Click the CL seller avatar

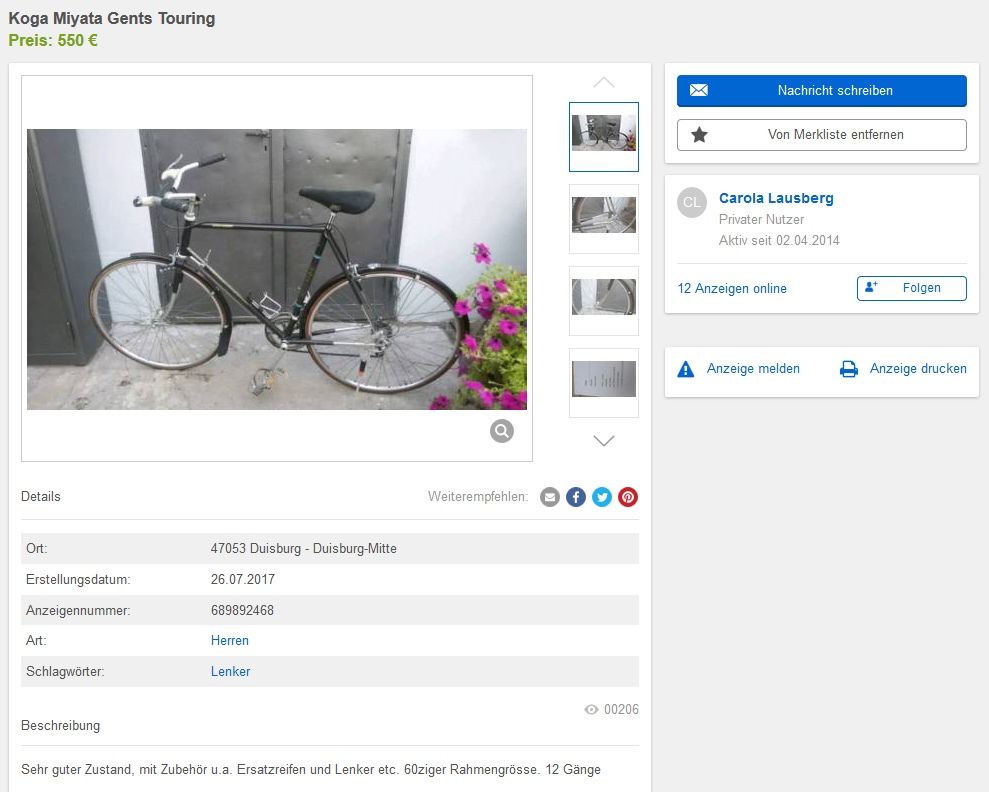(x=692, y=202)
